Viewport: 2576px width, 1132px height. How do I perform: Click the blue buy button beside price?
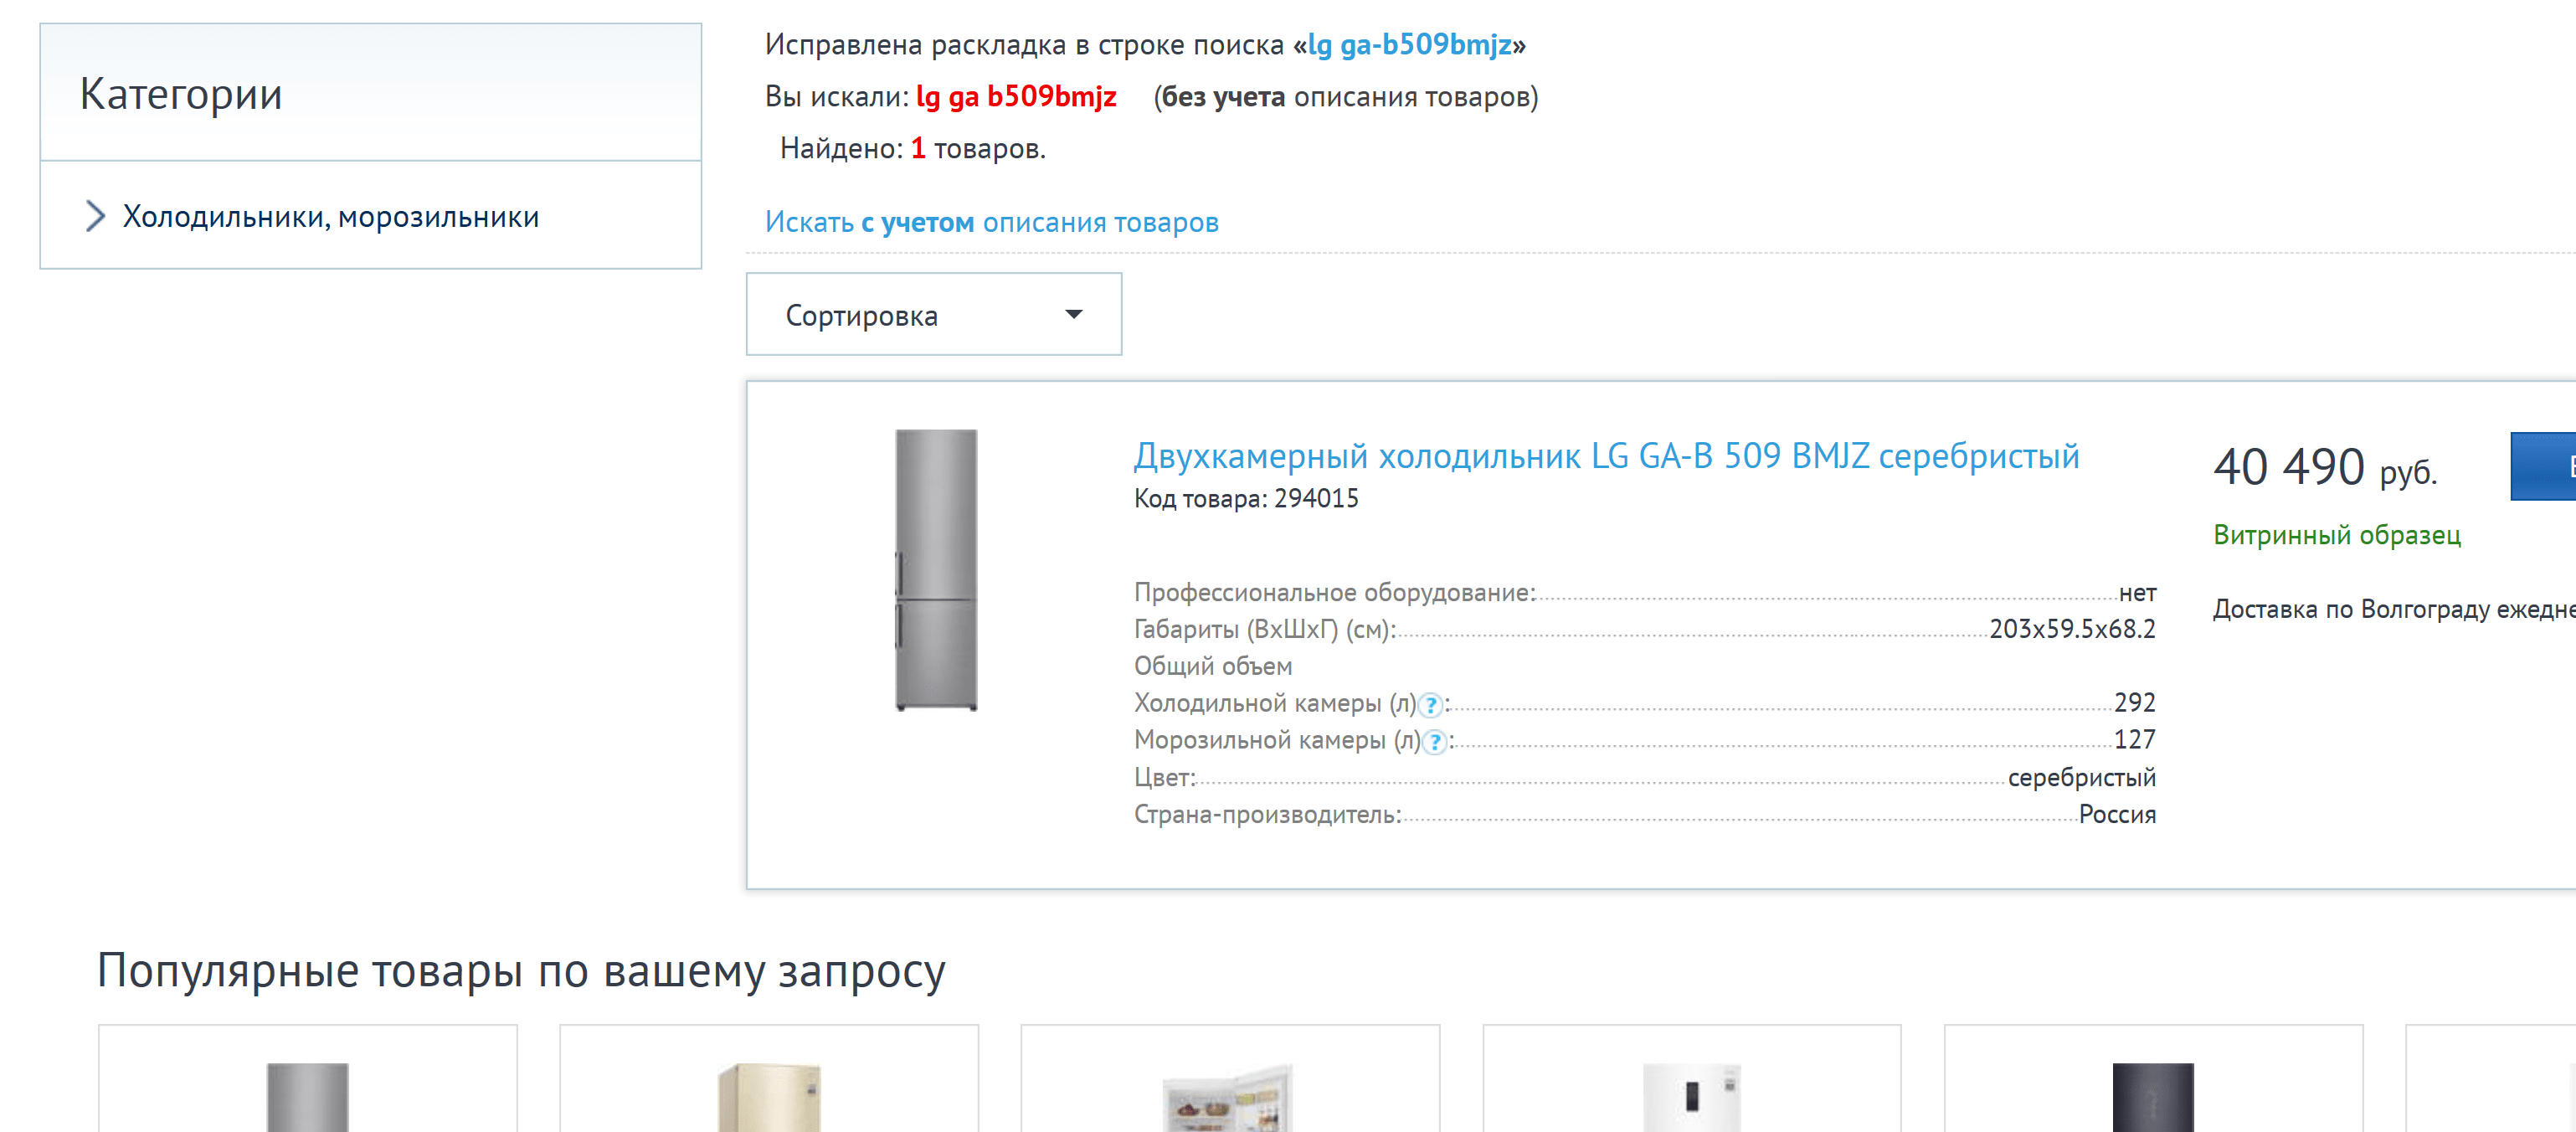2543,466
